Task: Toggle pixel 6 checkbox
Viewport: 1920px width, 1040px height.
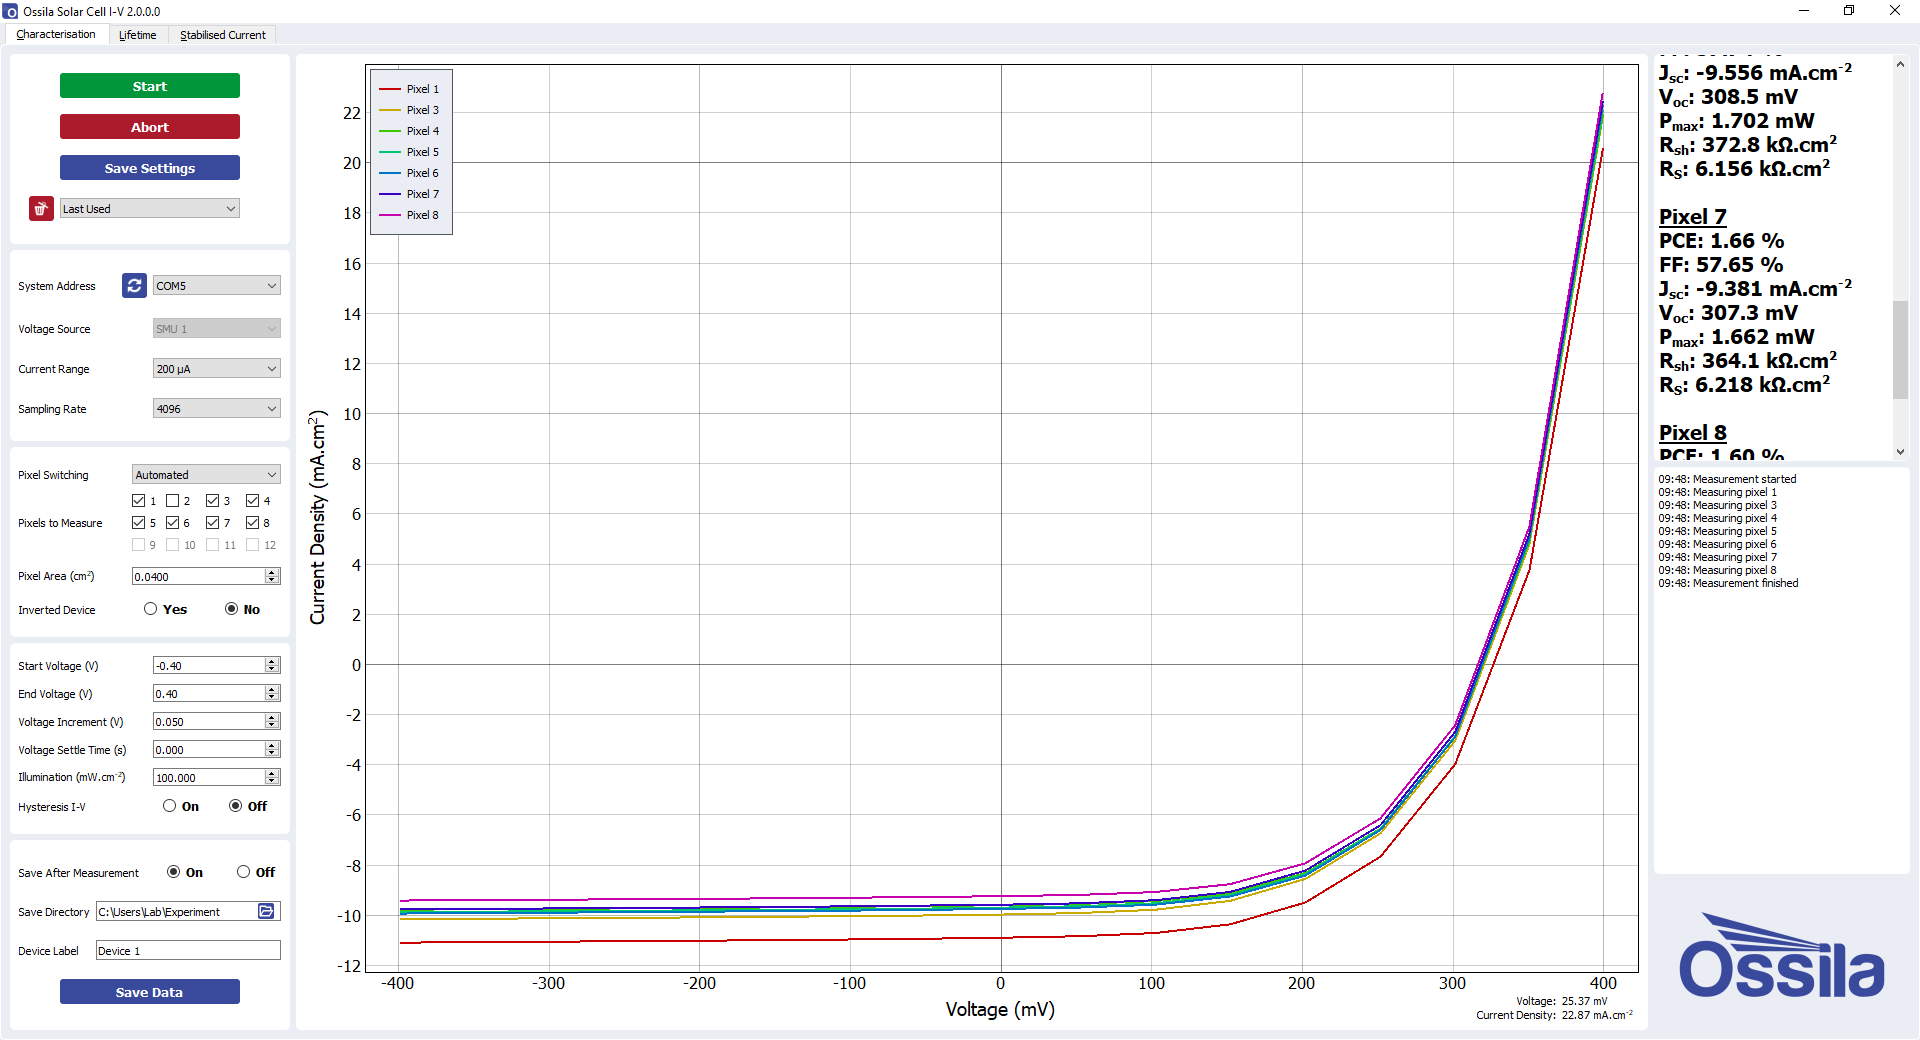Action: click(173, 522)
